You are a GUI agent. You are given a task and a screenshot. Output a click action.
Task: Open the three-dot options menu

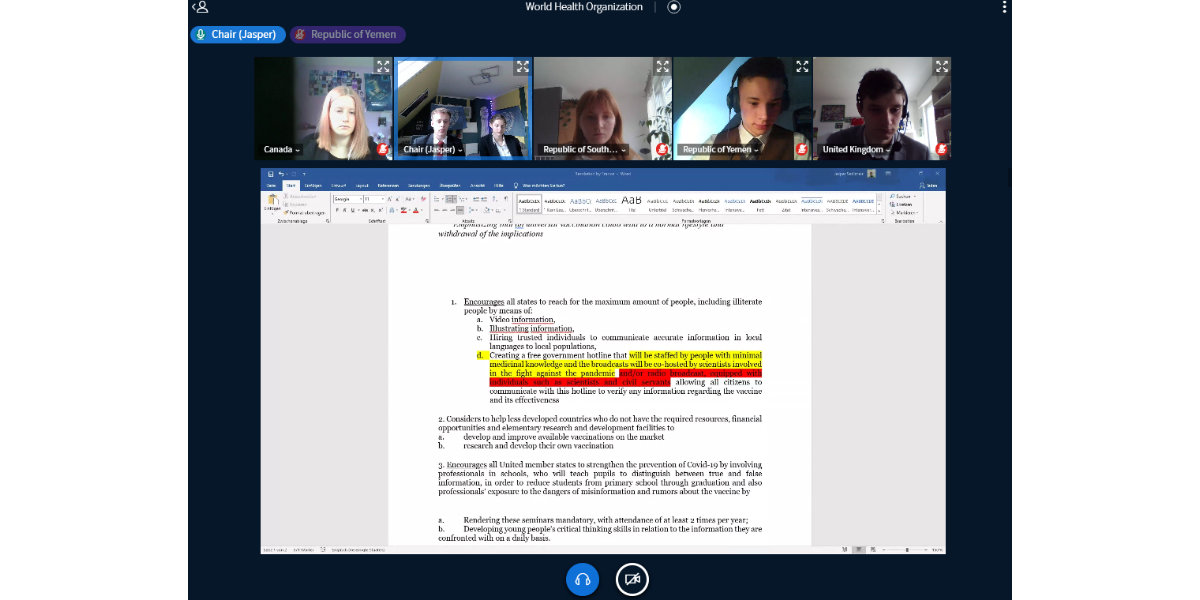tap(1004, 7)
